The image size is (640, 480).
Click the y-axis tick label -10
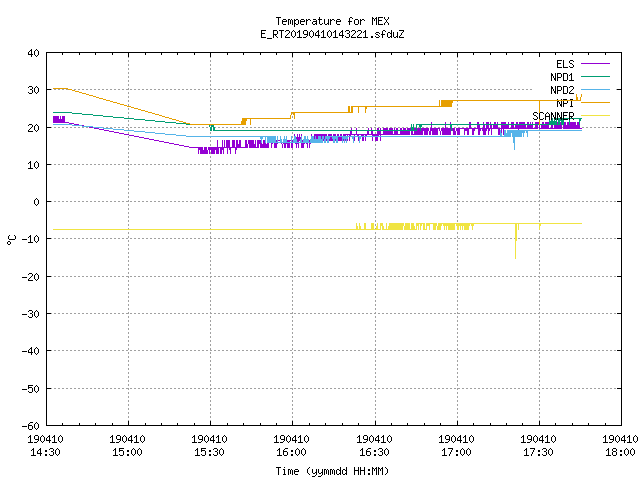[x=31, y=239]
